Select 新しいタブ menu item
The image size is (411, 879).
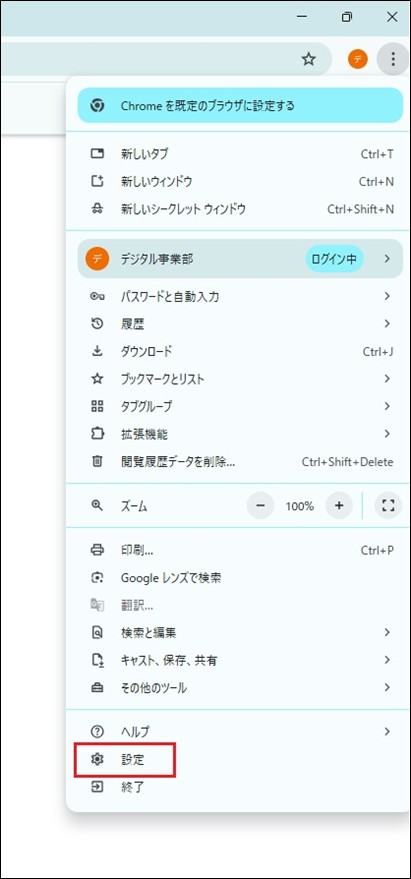[240, 154]
